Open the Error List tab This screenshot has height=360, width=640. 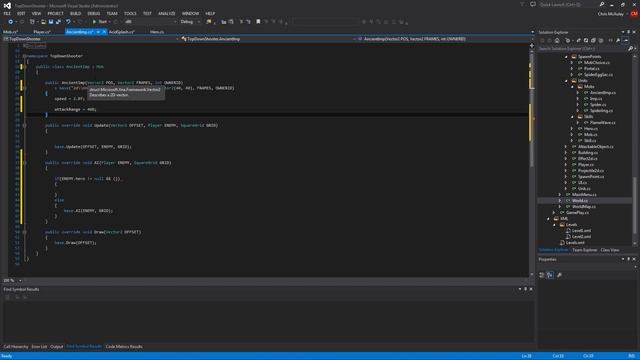click(39, 347)
